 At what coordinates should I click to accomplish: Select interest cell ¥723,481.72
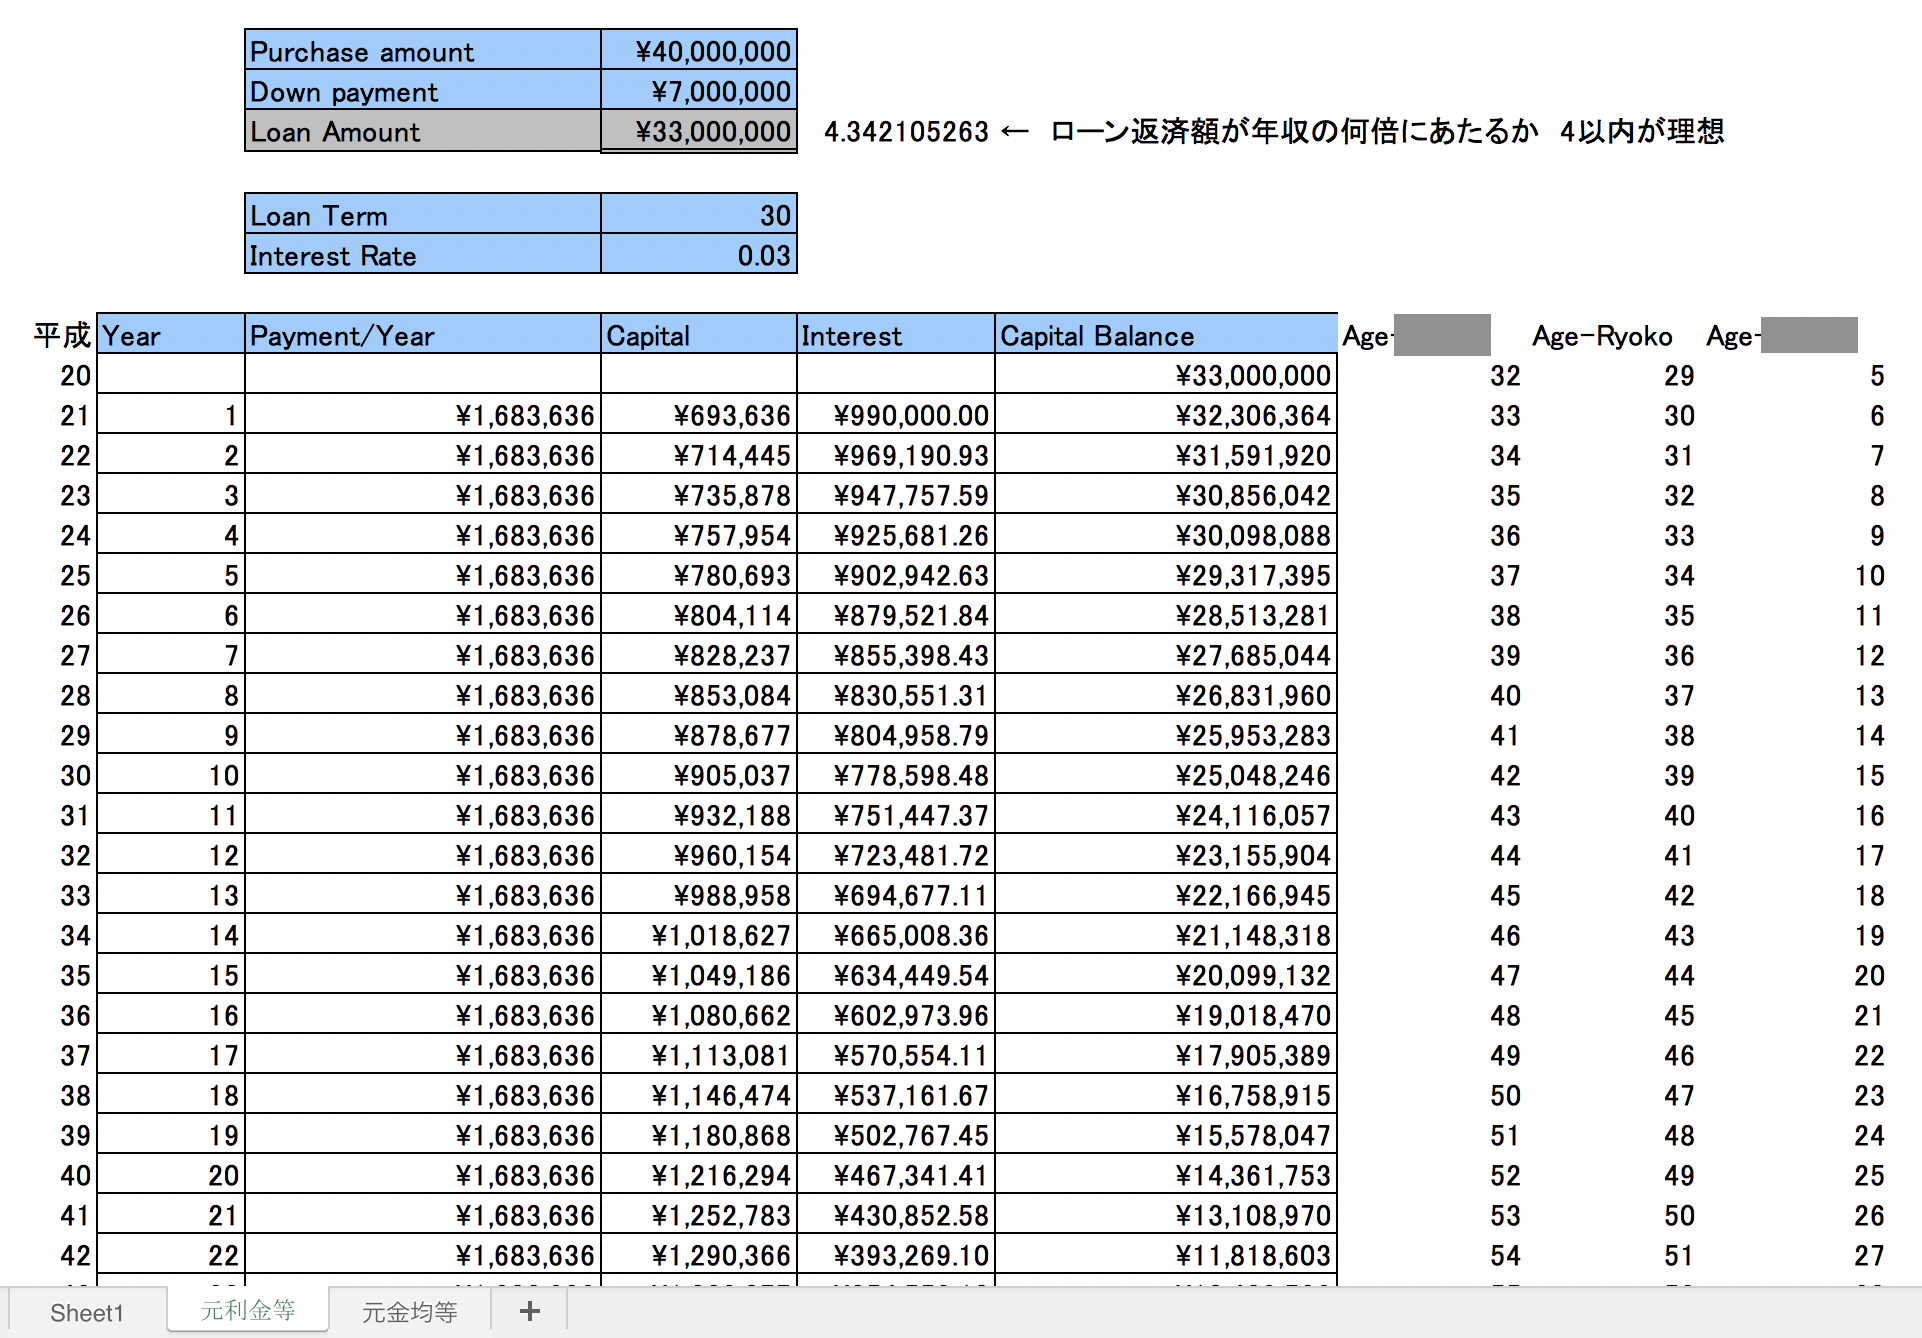(x=896, y=855)
